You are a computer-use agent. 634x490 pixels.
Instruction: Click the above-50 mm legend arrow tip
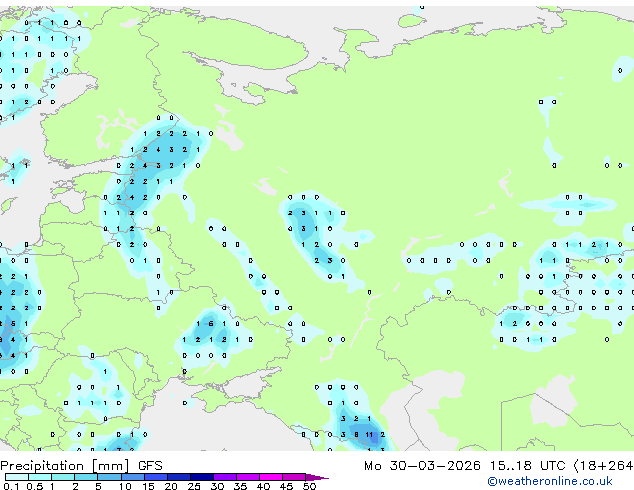pyautogui.click(x=317, y=477)
